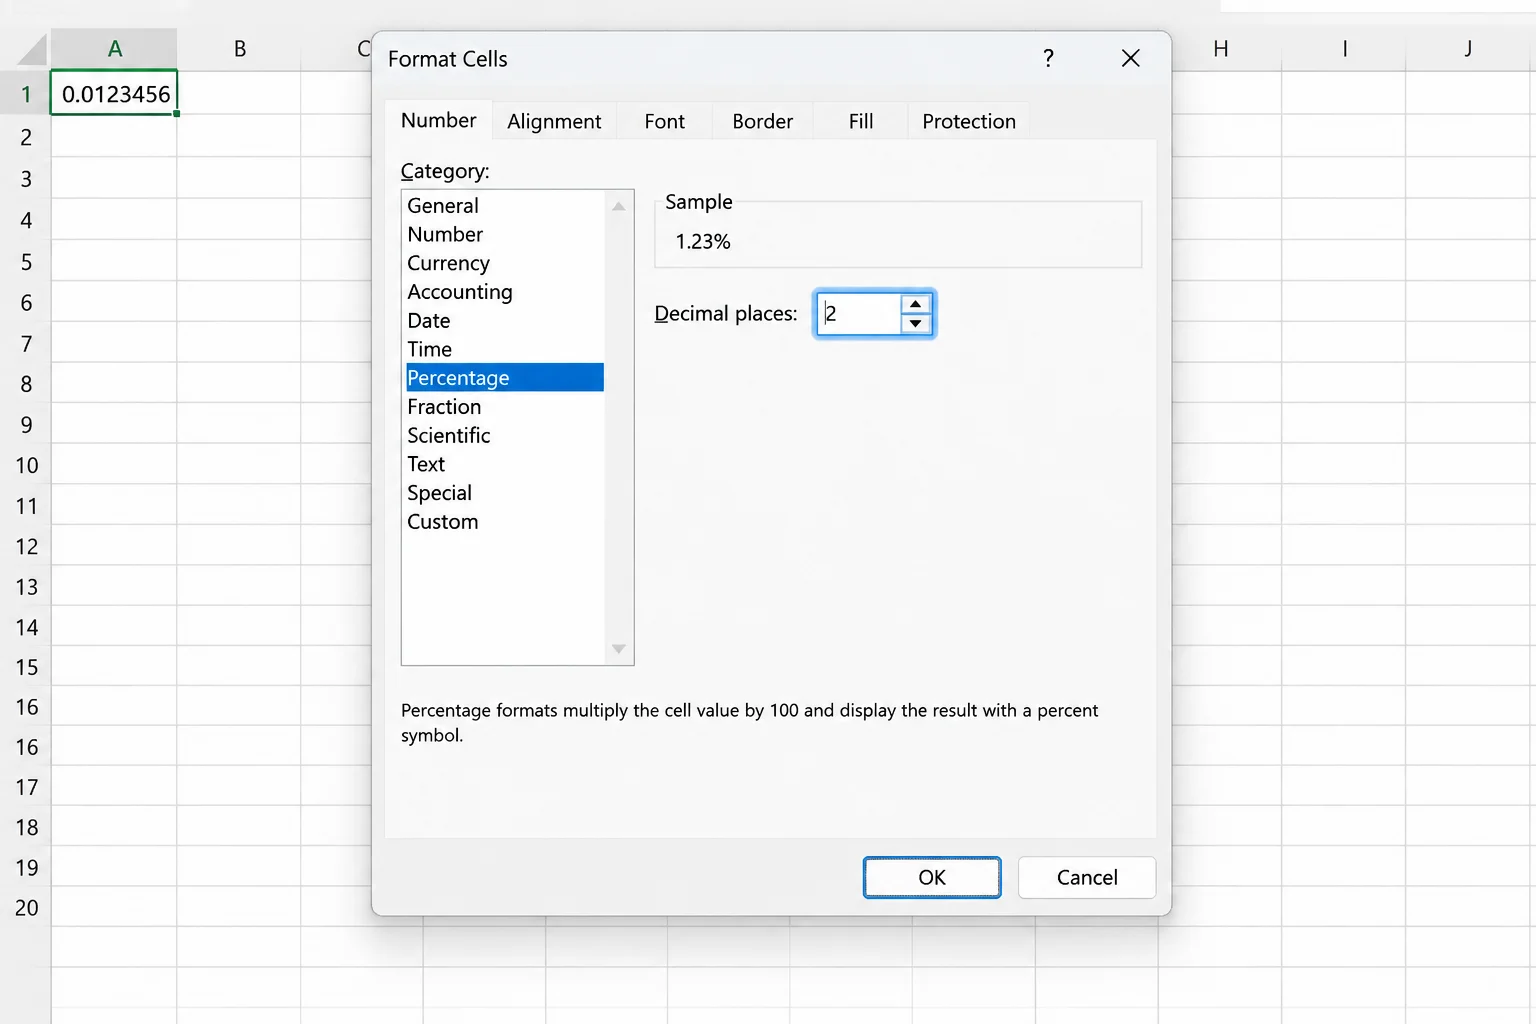This screenshot has width=1536, height=1024.
Task: Click the Decimal places input field
Action: tap(860, 314)
